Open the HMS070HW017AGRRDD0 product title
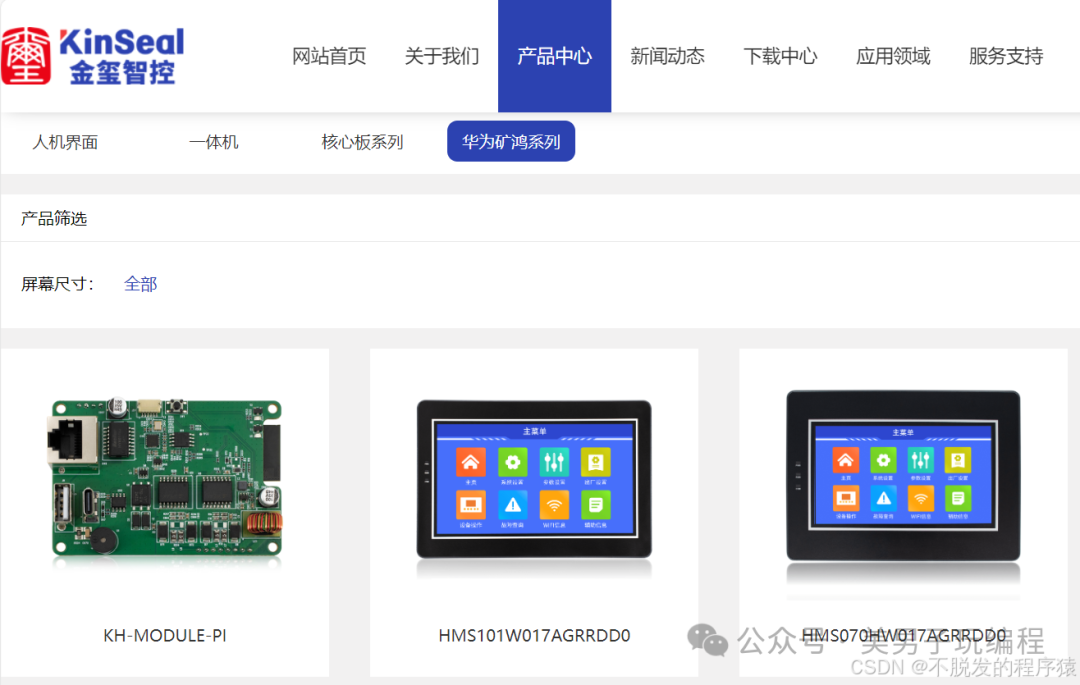The width and height of the screenshot is (1080, 685). point(904,635)
